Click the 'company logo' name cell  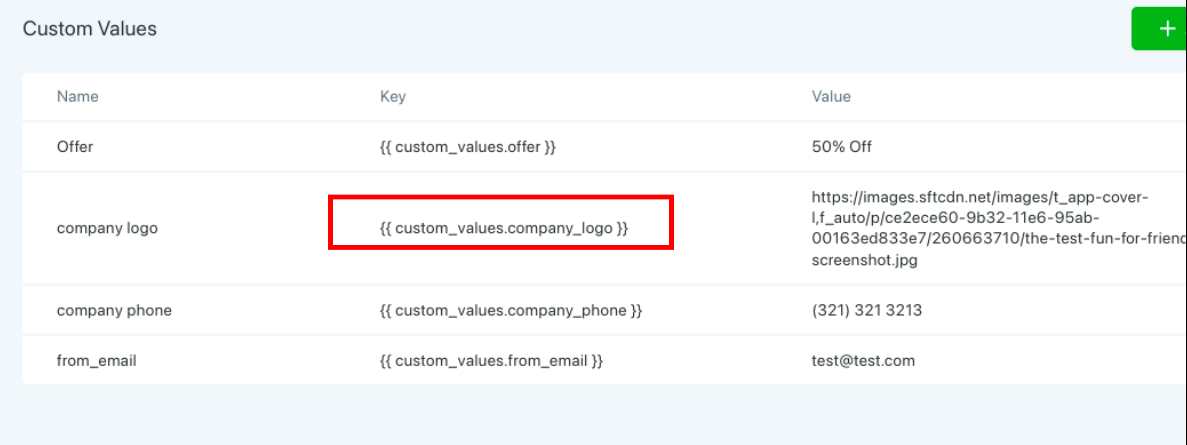point(107,228)
